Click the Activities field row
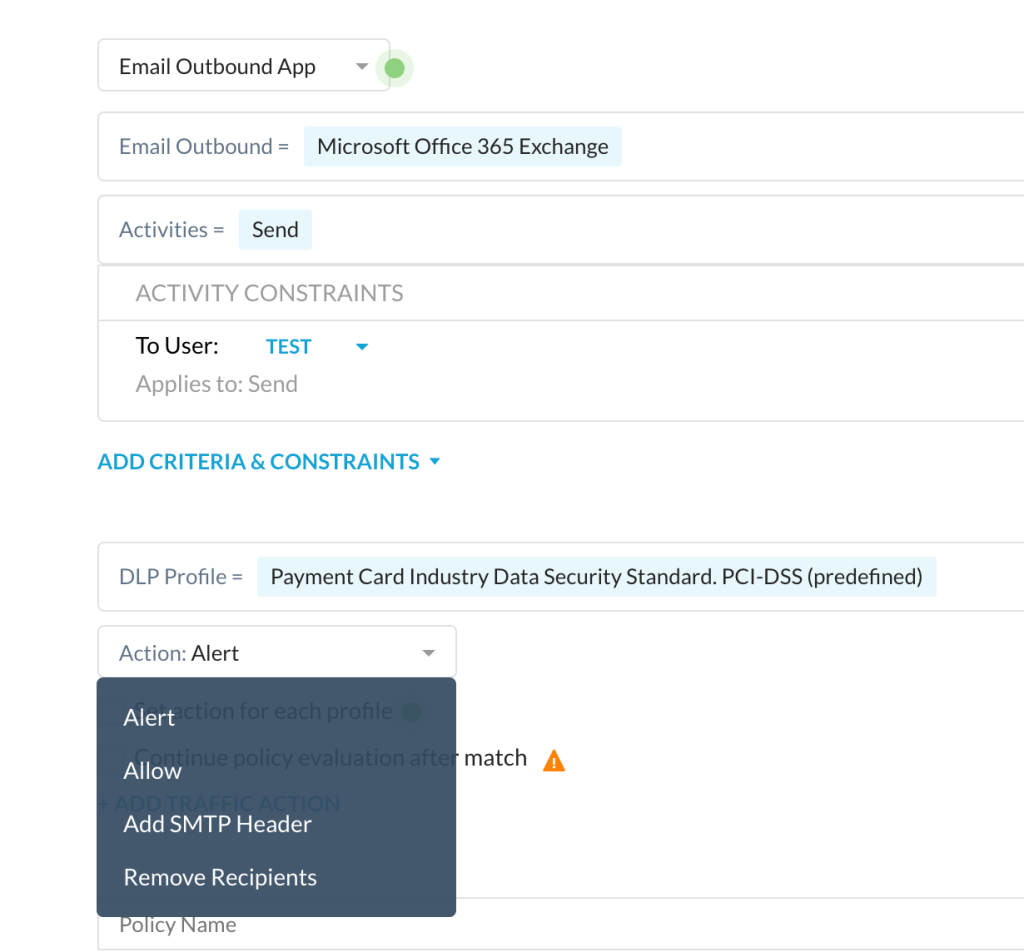The height and width of the screenshot is (952, 1024). click(x=561, y=230)
